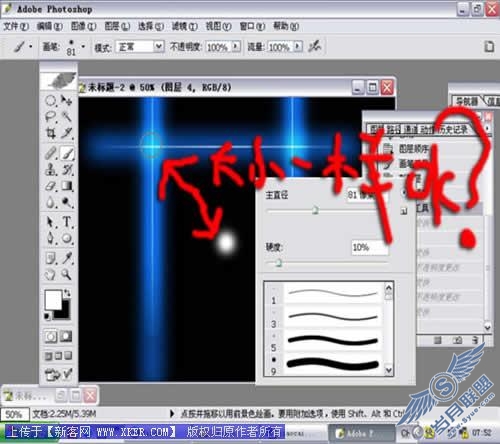
Task: Adjust the 硬度 hardness slider
Action: pos(278,263)
